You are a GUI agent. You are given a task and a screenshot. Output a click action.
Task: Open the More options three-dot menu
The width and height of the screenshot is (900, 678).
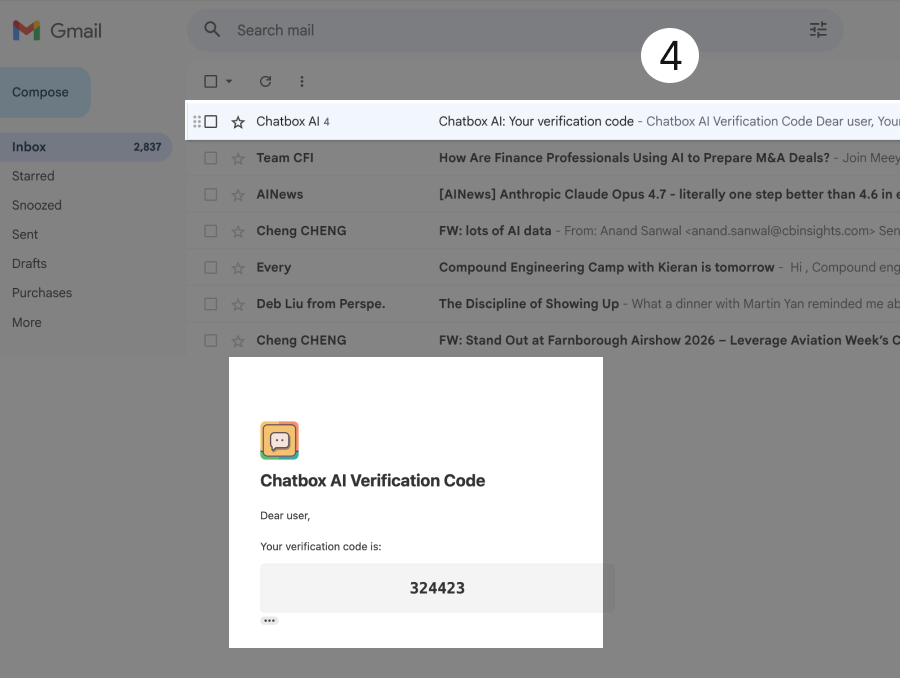click(x=302, y=82)
